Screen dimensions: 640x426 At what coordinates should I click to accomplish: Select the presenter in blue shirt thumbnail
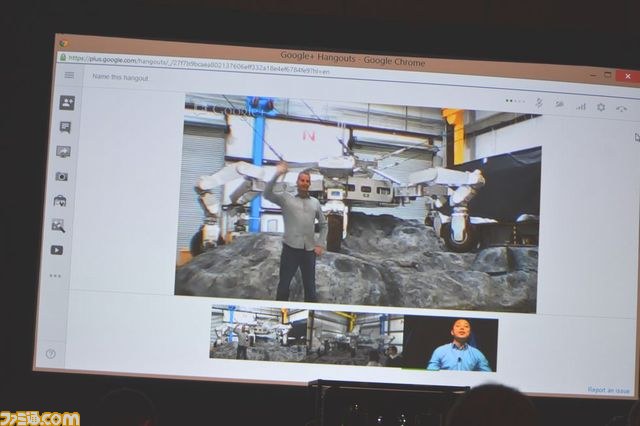click(x=450, y=343)
